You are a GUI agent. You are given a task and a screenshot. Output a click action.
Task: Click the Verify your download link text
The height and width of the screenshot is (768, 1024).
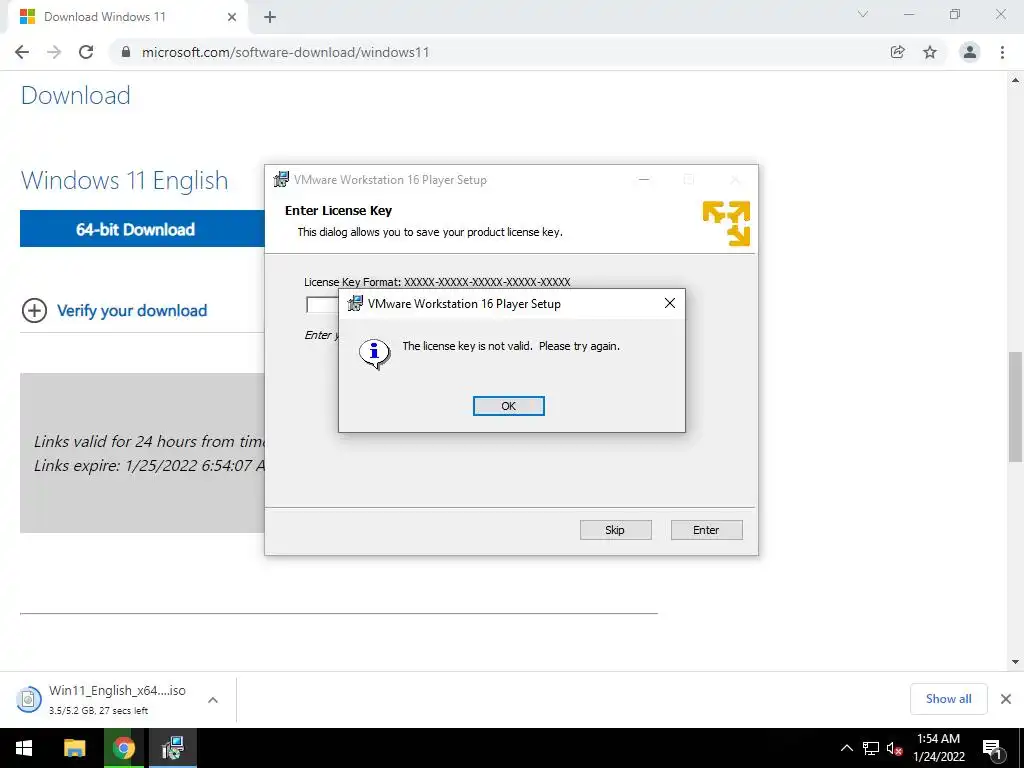coord(132,310)
